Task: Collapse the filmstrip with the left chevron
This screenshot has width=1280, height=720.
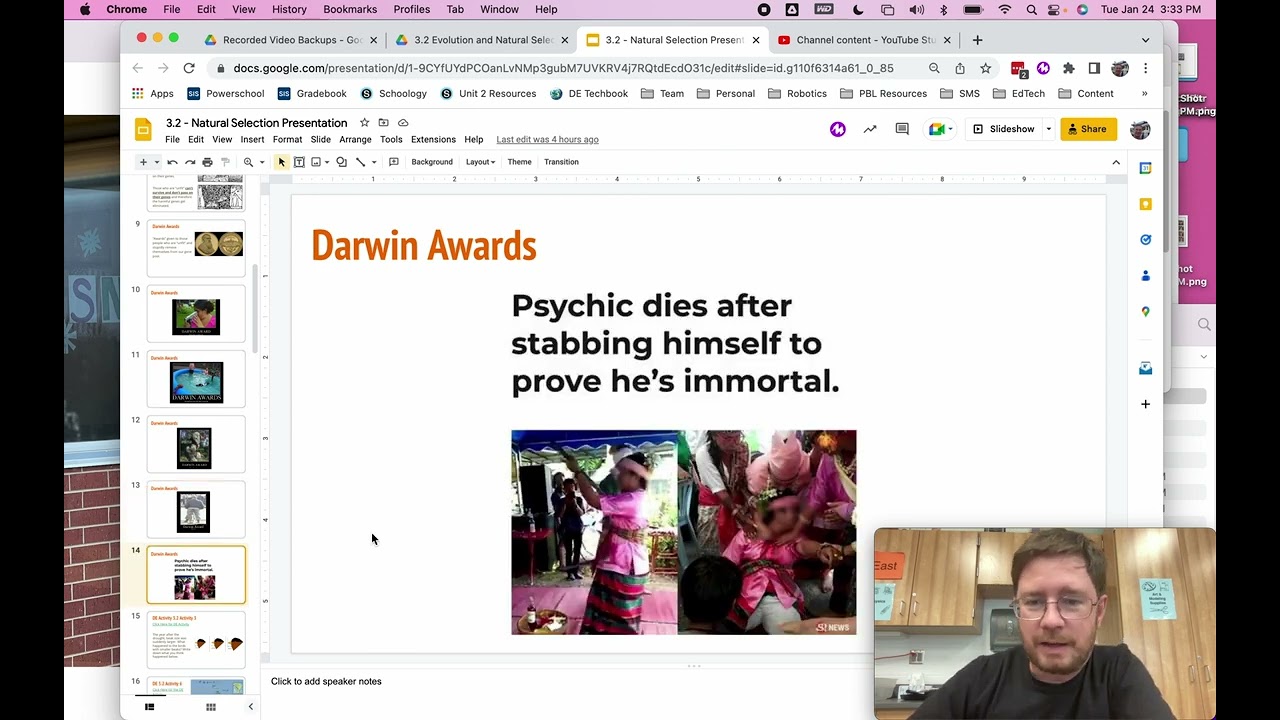Action: 250,707
